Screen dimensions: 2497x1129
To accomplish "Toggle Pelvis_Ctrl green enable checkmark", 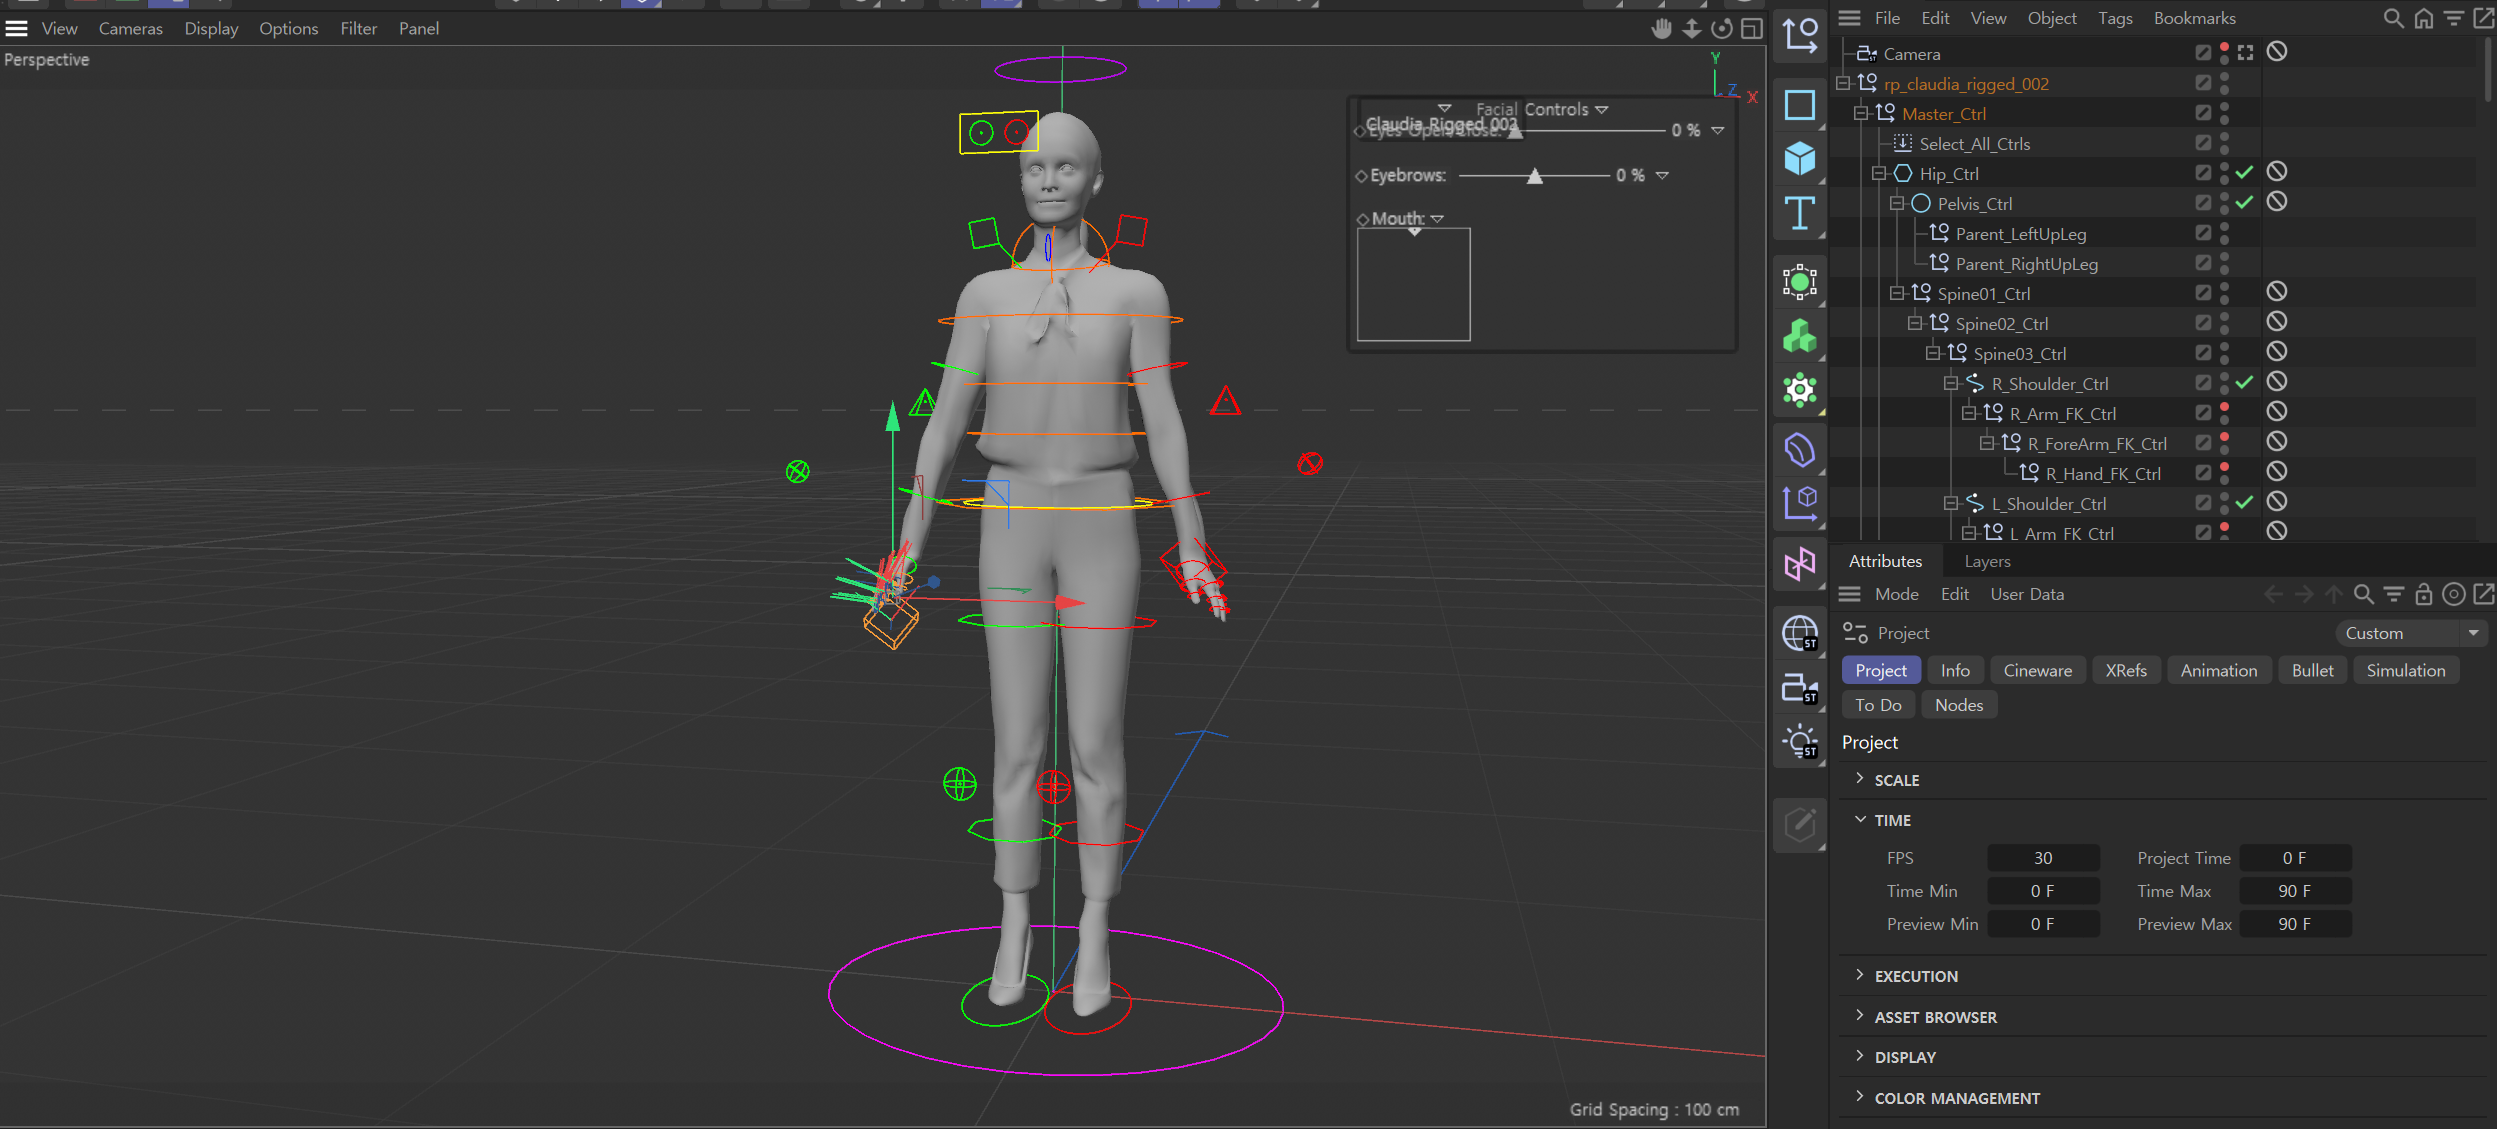I will [x=2245, y=202].
